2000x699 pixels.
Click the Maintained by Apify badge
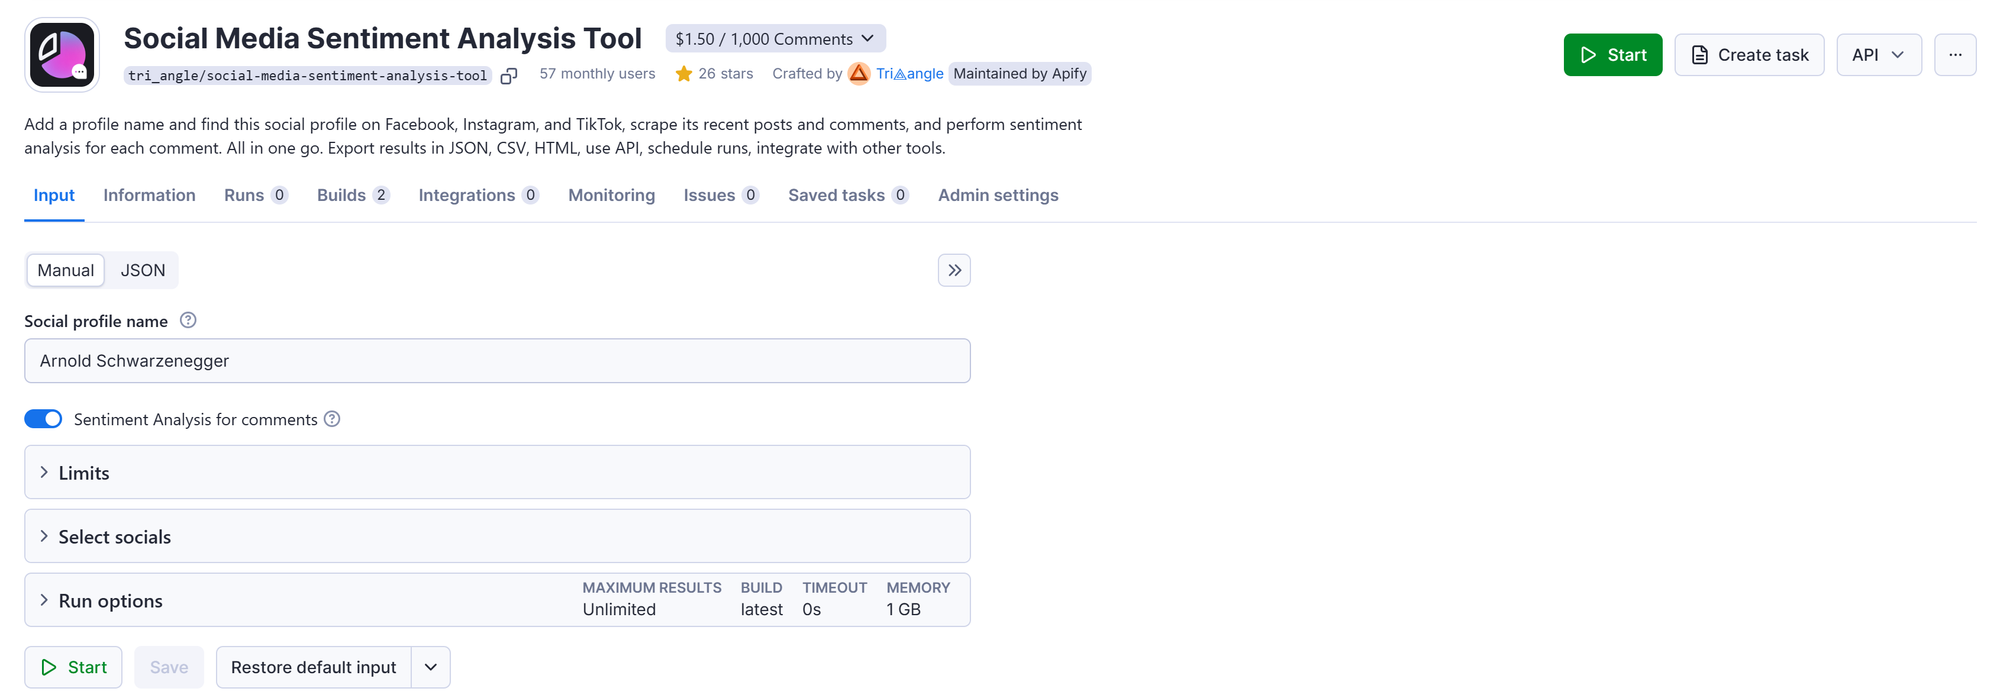[x=1020, y=74]
